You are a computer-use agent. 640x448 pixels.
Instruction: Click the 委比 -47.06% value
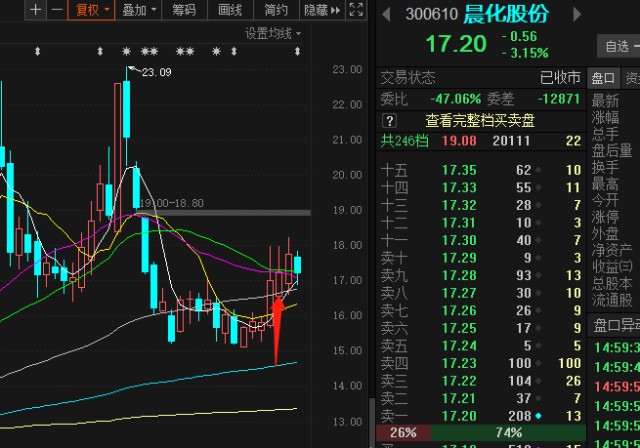[x=456, y=99]
